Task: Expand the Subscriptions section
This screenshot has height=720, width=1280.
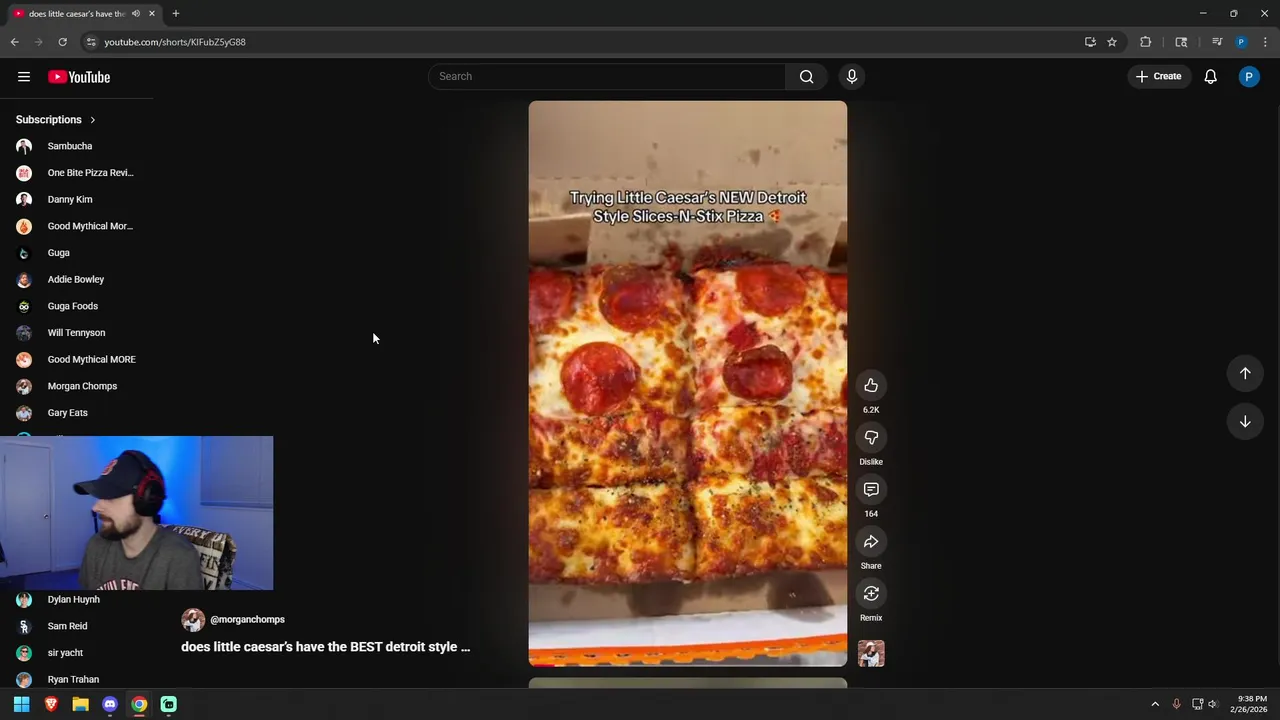Action: coord(56,120)
